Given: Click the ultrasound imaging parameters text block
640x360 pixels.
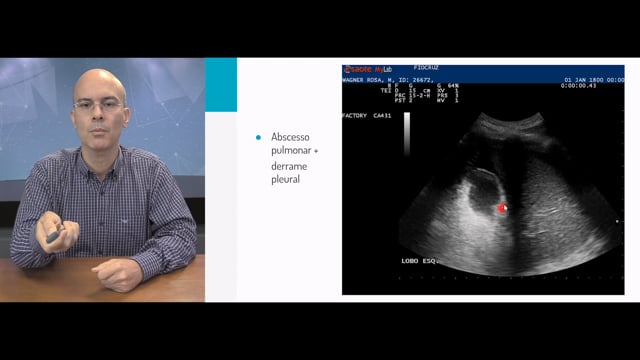Looking at the screenshot, I should pos(420,93).
